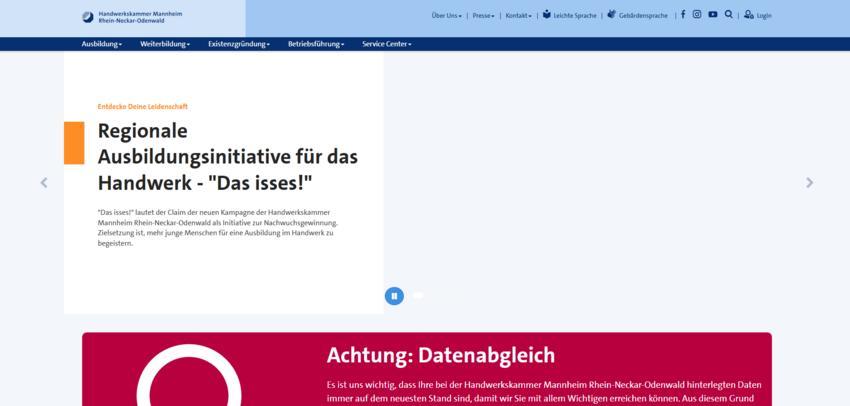The width and height of the screenshot is (850, 406).
Task: Open the Facebook page icon
Action: [683, 15]
